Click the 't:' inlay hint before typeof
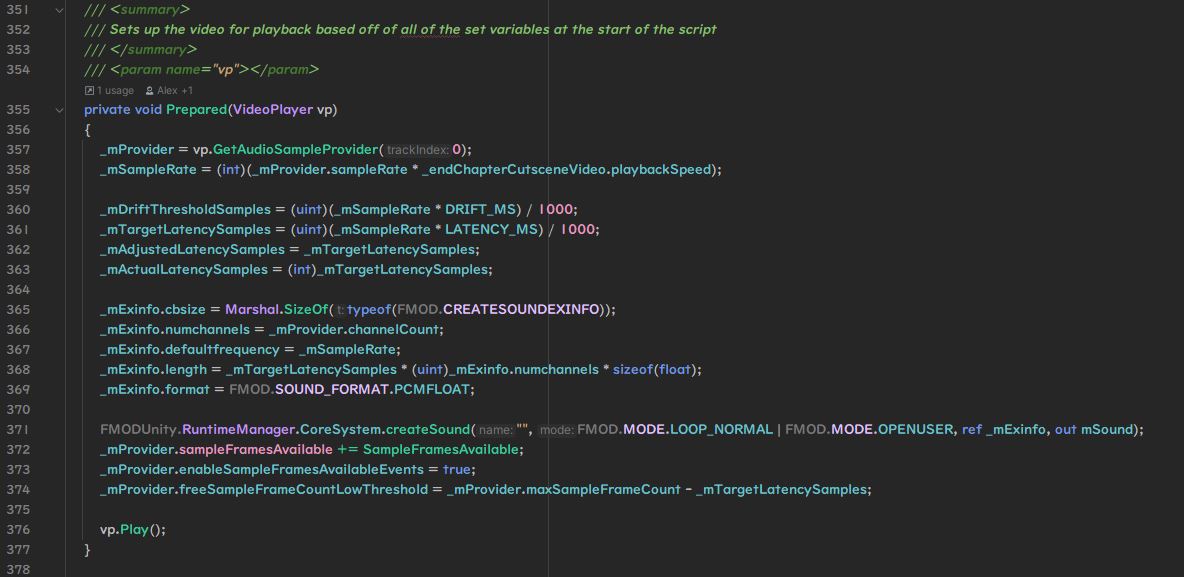The image size is (1184, 577). (x=340, y=310)
